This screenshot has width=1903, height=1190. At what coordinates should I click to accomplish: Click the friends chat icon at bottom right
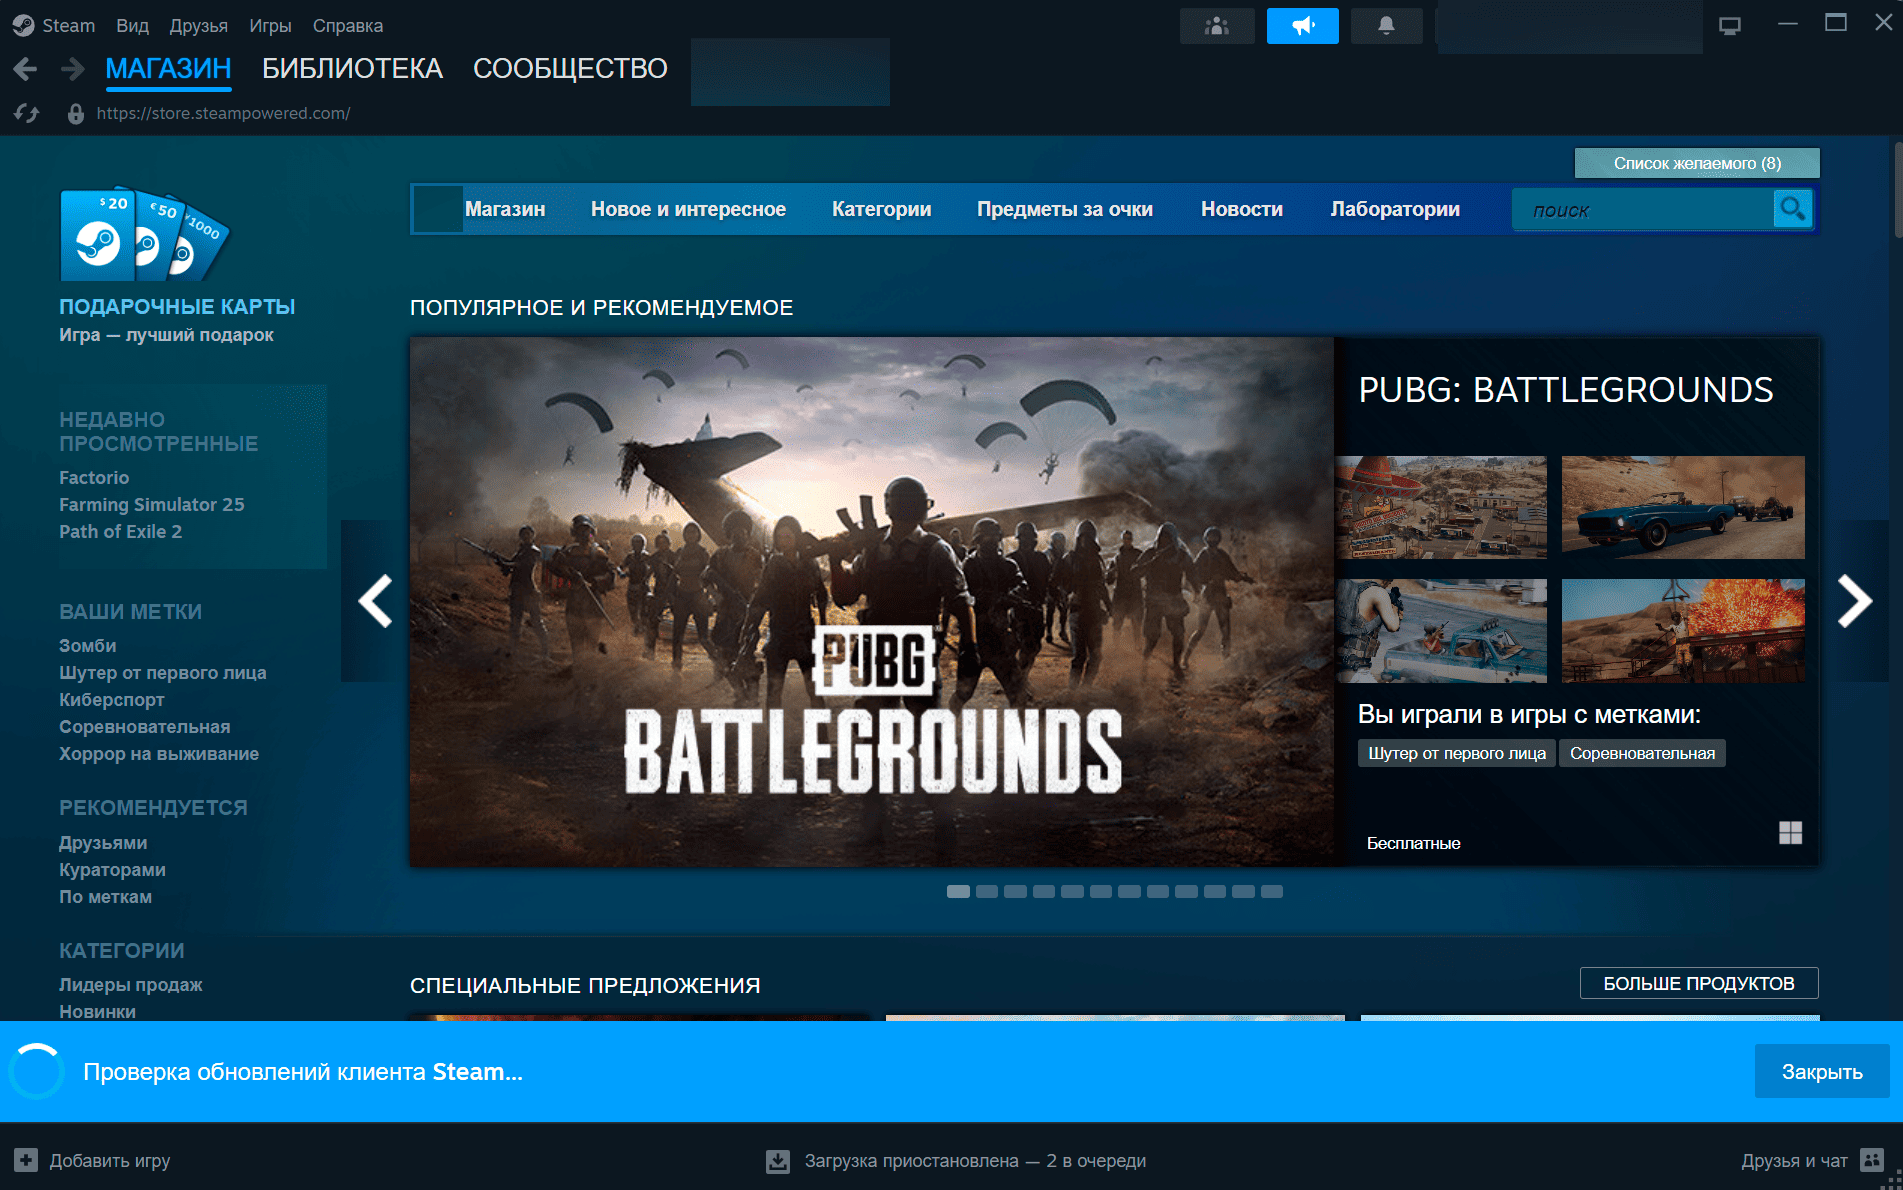pos(1872,1160)
